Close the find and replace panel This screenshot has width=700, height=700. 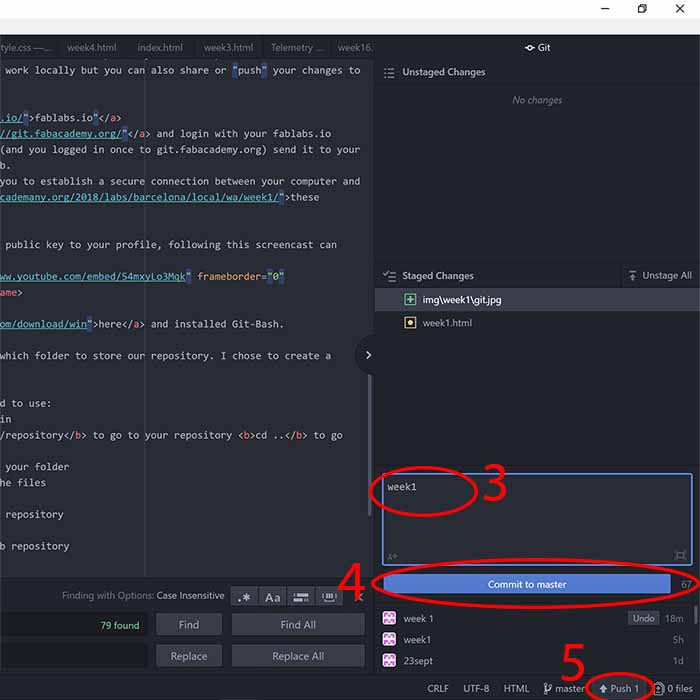click(x=360, y=597)
